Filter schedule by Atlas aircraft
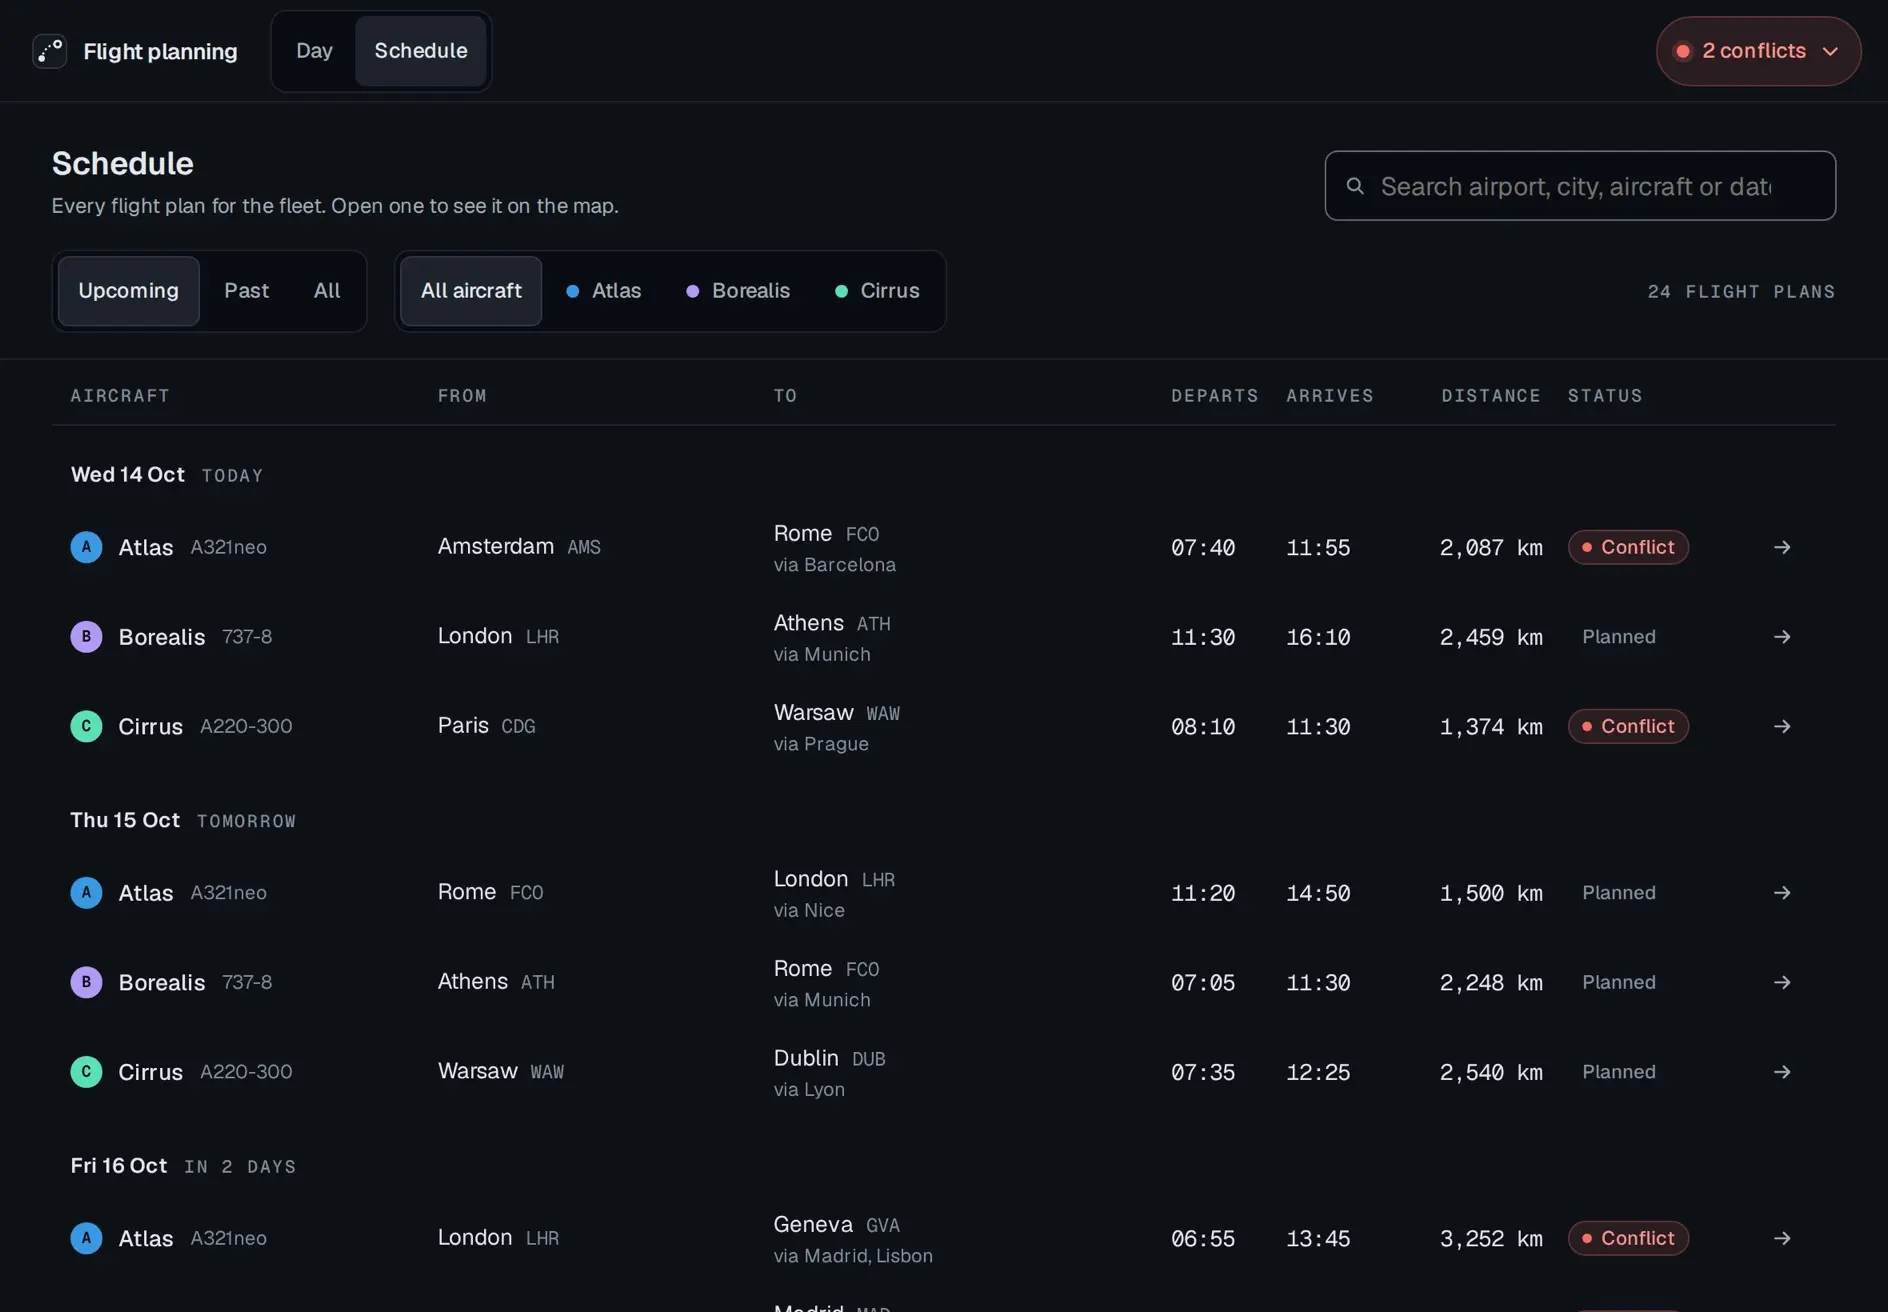Viewport: 1888px width, 1312px height. click(603, 291)
